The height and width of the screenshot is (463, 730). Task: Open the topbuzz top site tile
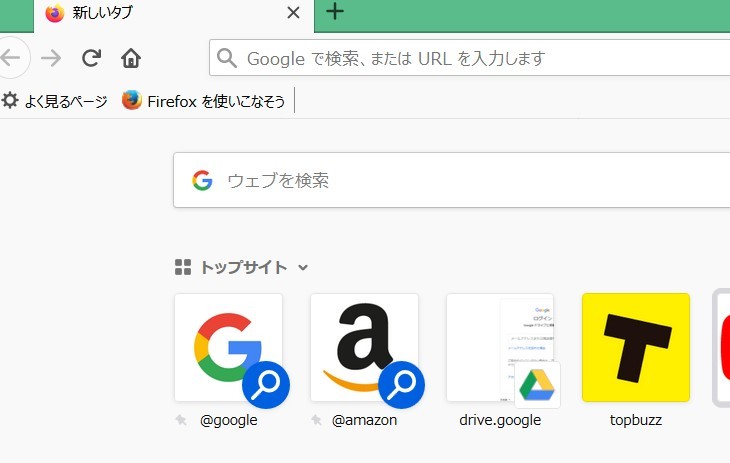click(636, 347)
